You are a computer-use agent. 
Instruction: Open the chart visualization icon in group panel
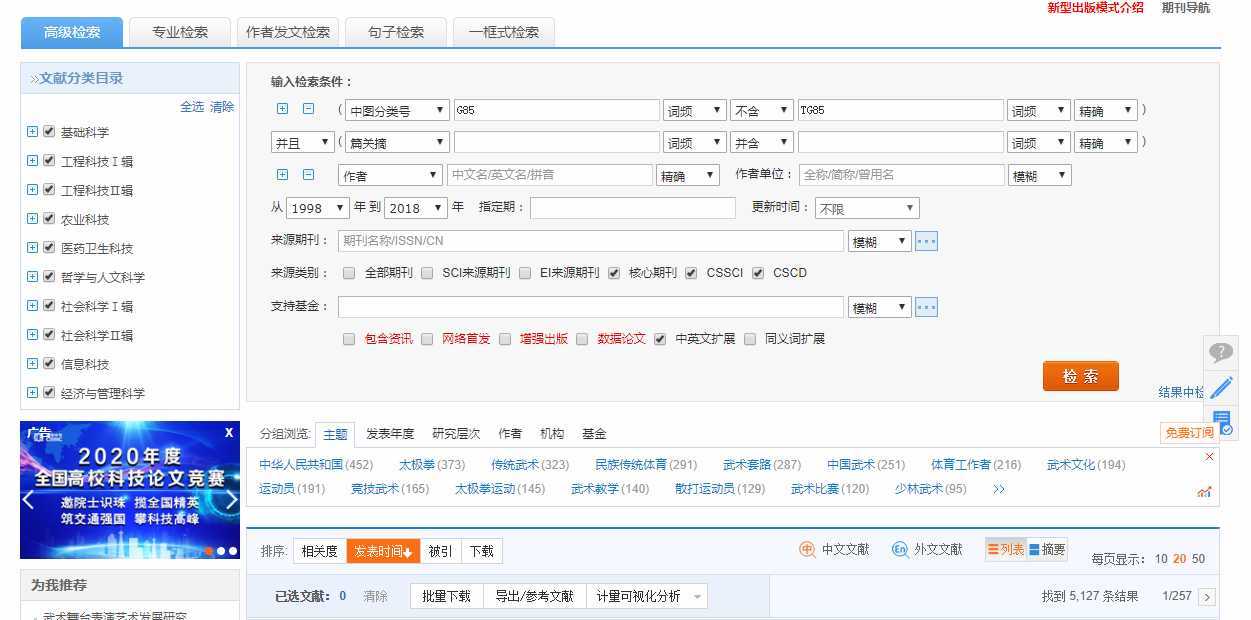(1204, 491)
